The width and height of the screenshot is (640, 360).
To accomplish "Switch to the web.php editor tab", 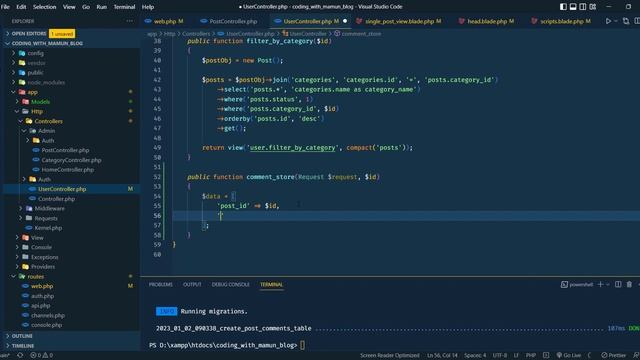I will click(x=164, y=21).
